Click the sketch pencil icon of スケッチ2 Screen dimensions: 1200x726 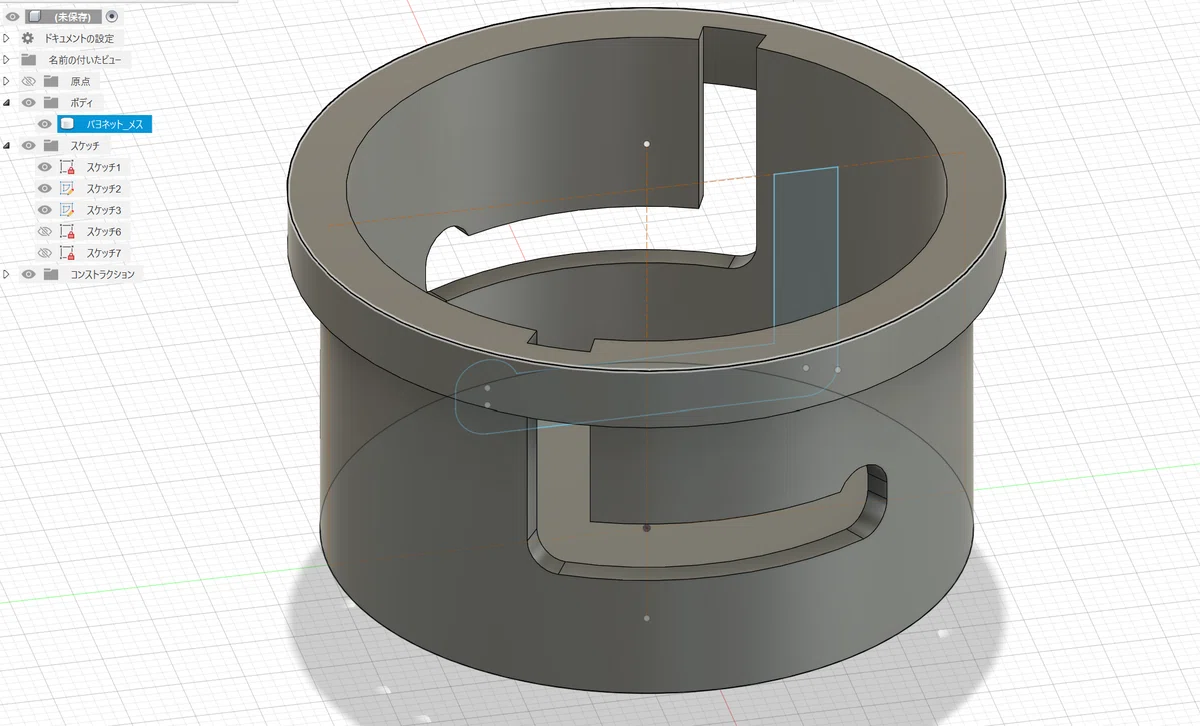[x=68, y=188]
